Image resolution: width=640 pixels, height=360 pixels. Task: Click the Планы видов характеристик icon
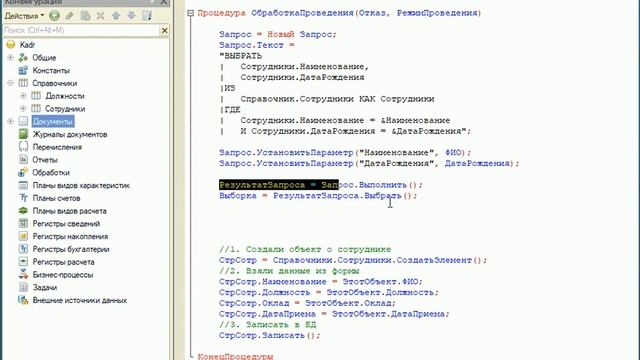[x=23, y=185]
